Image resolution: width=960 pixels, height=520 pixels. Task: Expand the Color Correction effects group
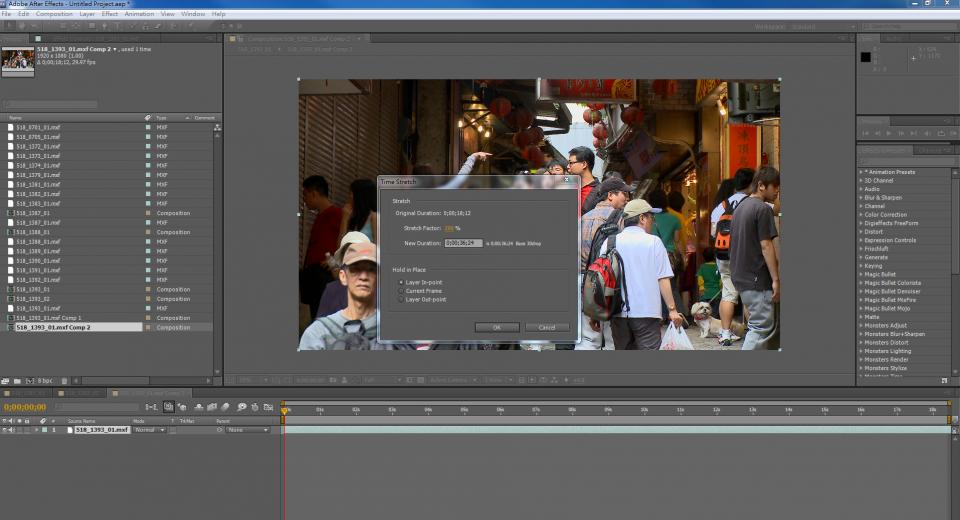[x=861, y=215]
